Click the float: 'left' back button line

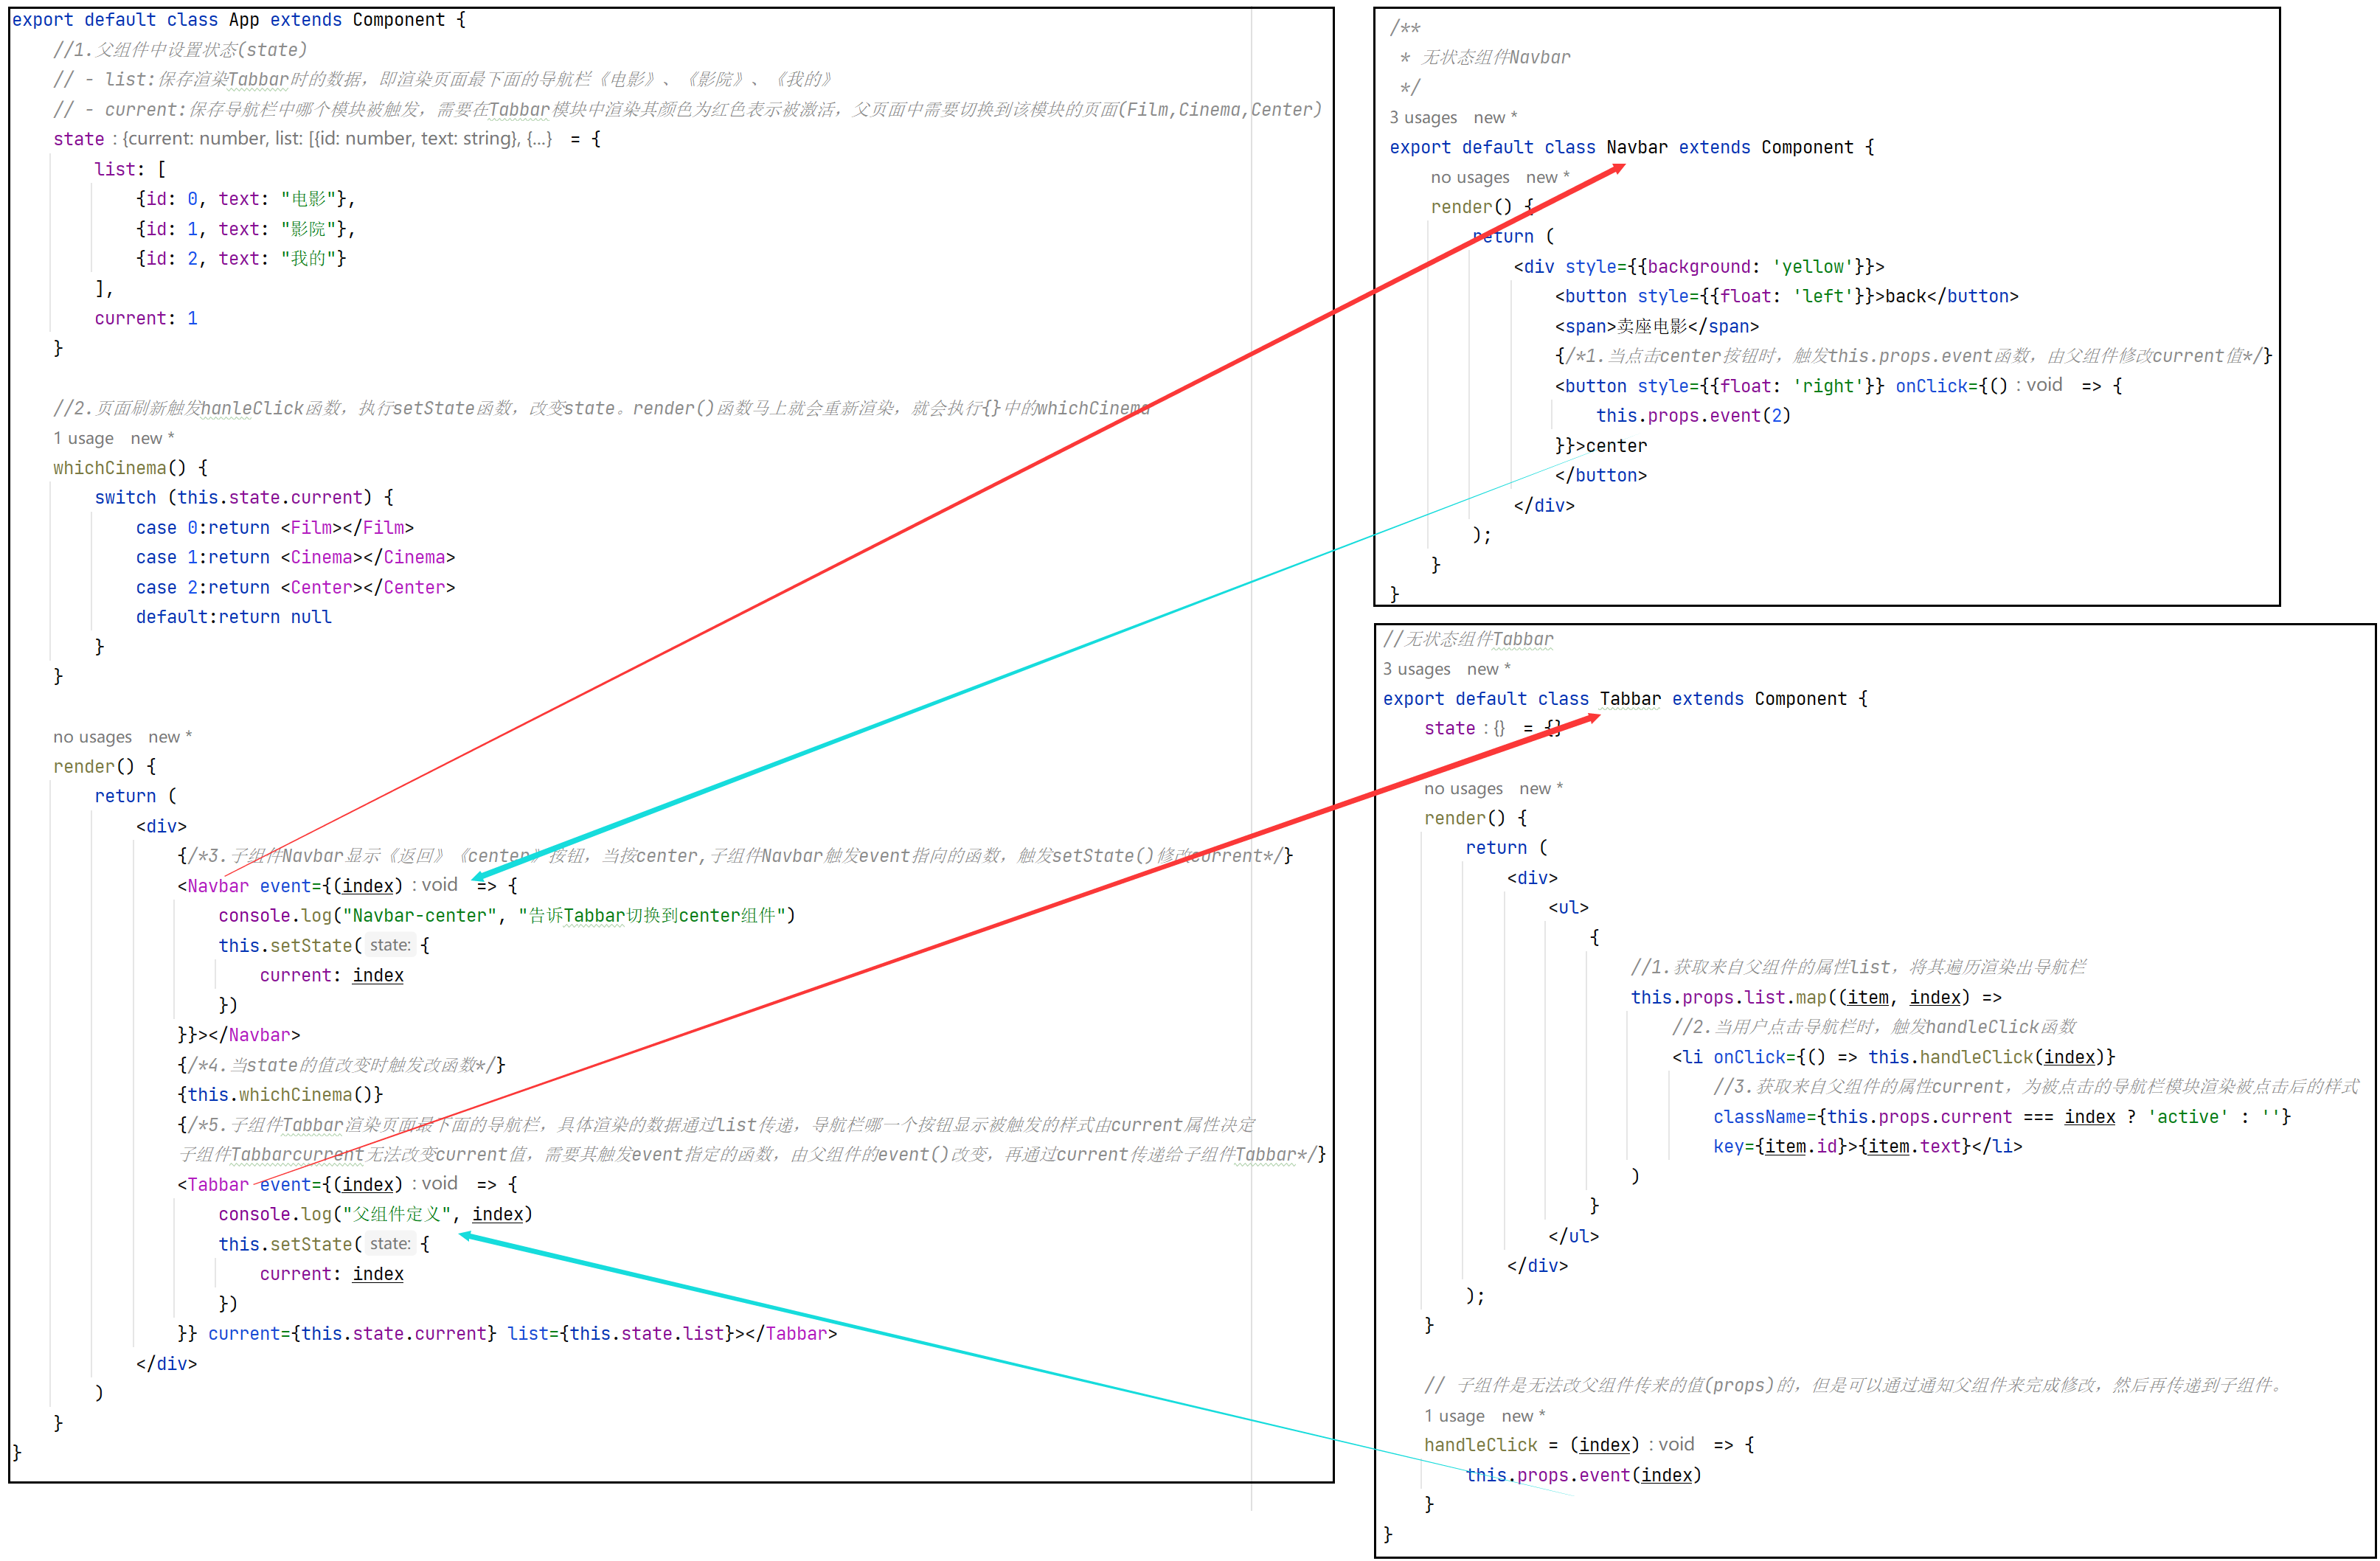[1786, 296]
